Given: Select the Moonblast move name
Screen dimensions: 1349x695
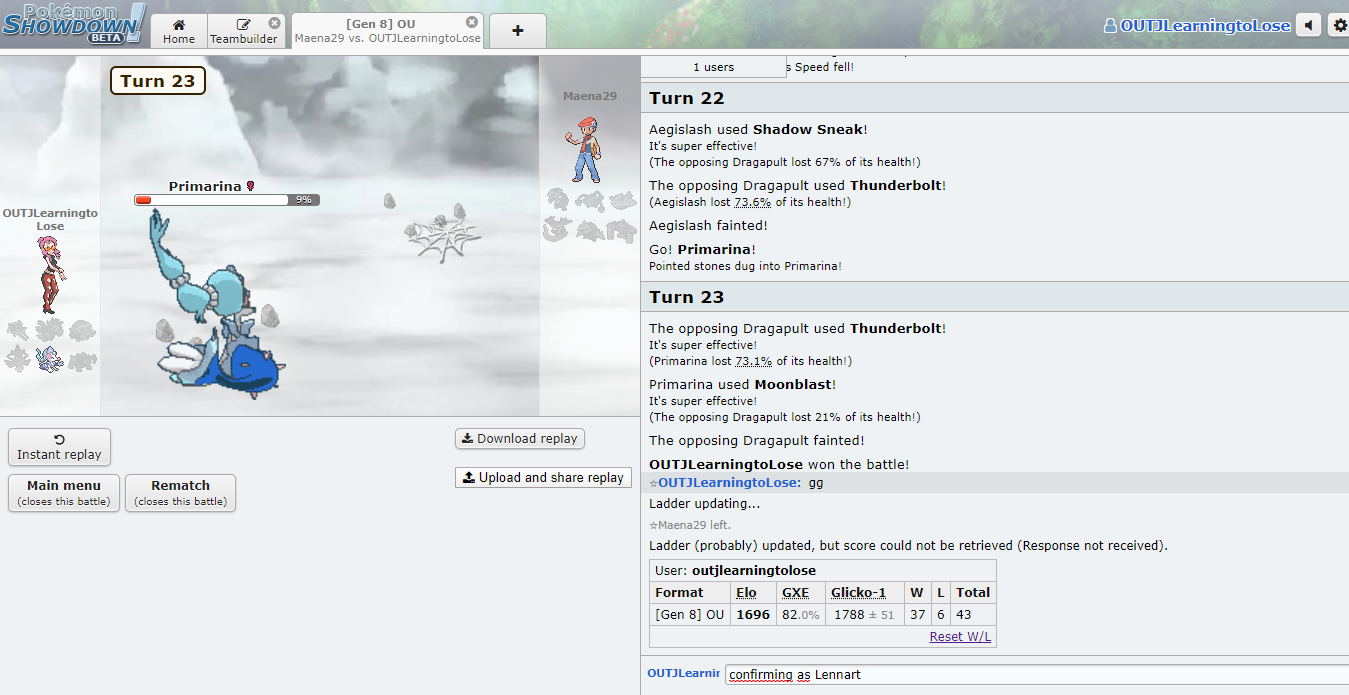Looking at the screenshot, I should [795, 384].
